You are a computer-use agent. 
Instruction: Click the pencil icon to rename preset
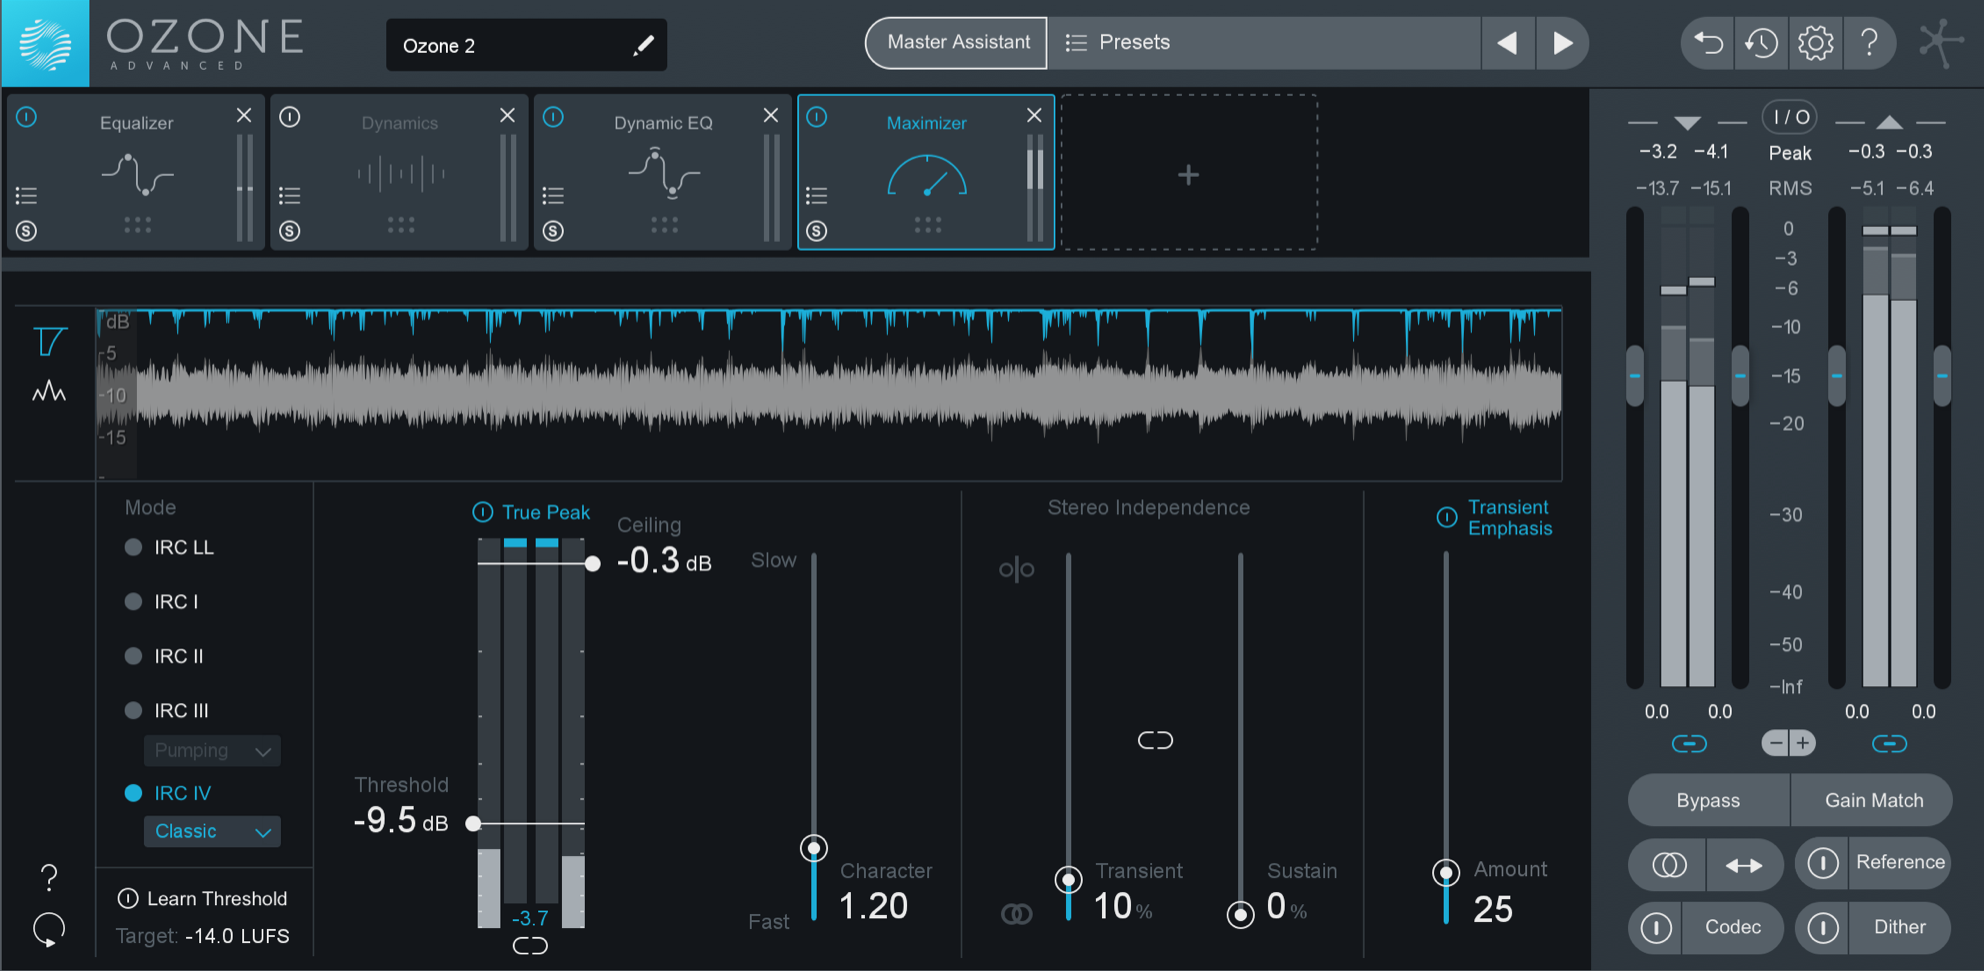[643, 45]
